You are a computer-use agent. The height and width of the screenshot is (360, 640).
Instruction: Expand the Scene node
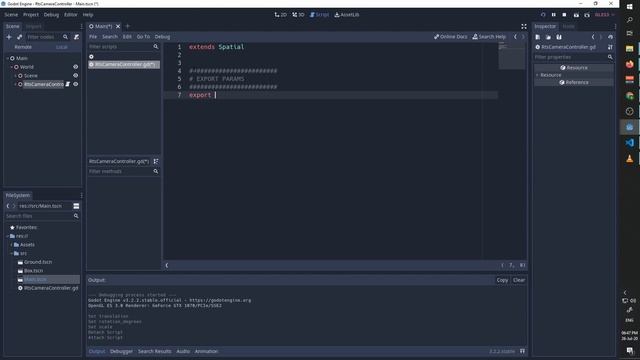[16, 76]
